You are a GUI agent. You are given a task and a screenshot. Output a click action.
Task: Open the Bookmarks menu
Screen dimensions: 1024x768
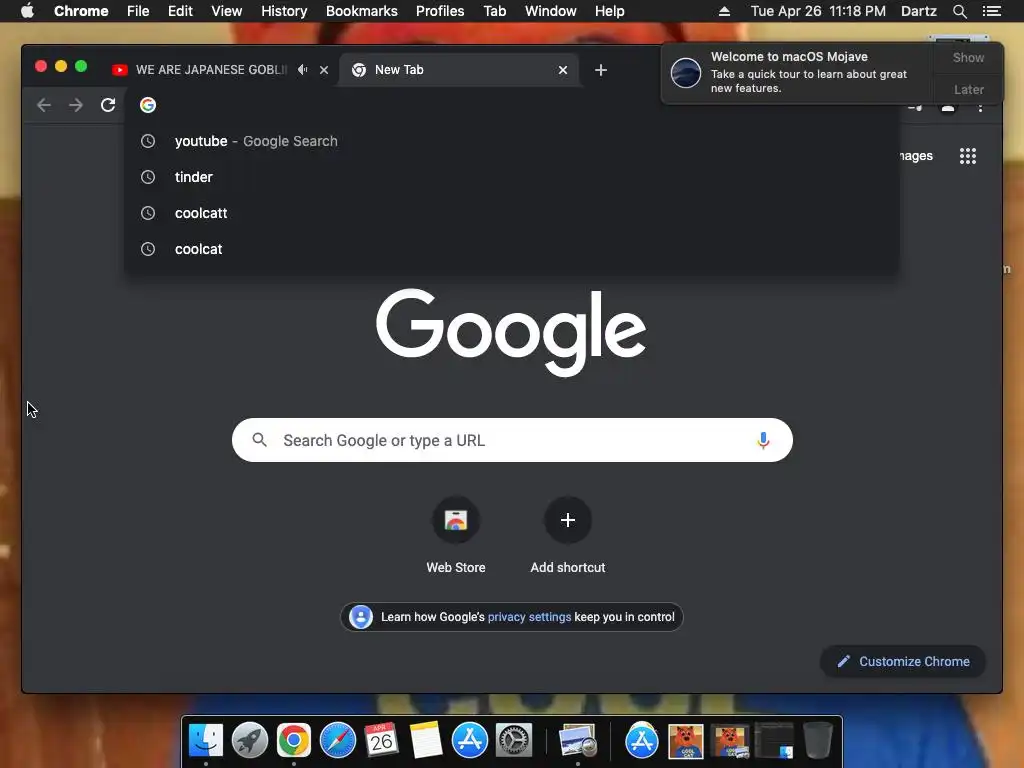coord(362,11)
